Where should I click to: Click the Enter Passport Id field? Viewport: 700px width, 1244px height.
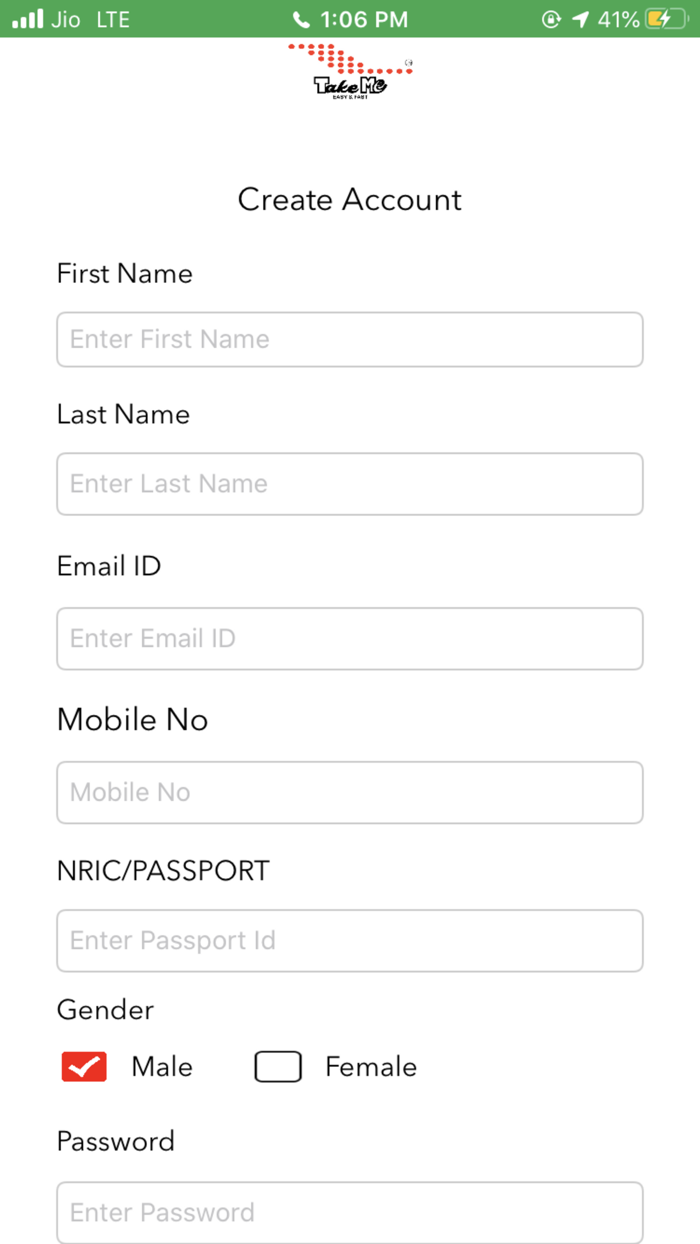349,940
